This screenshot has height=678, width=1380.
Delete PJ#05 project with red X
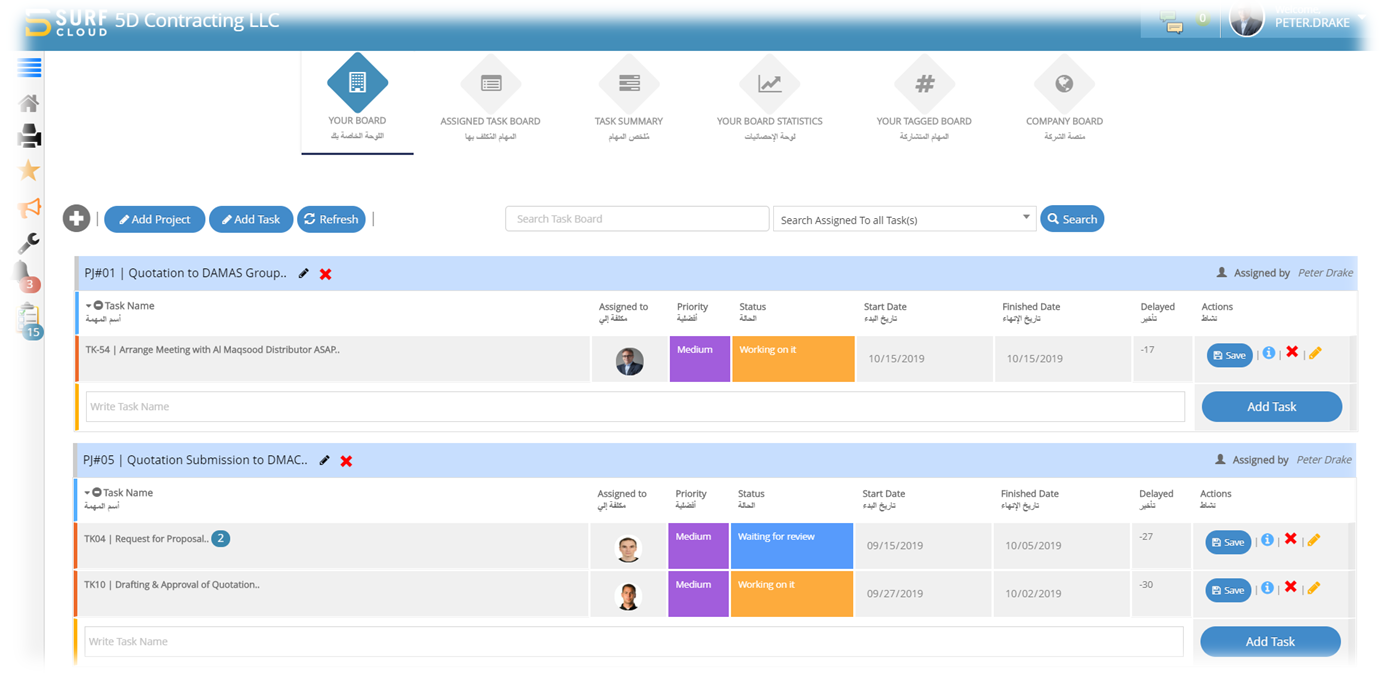coord(346,461)
